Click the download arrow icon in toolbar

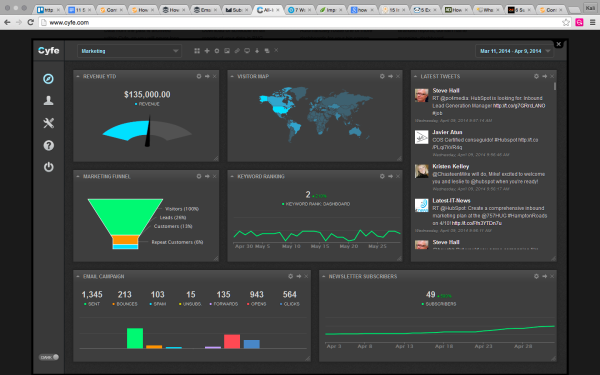(257, 51)
